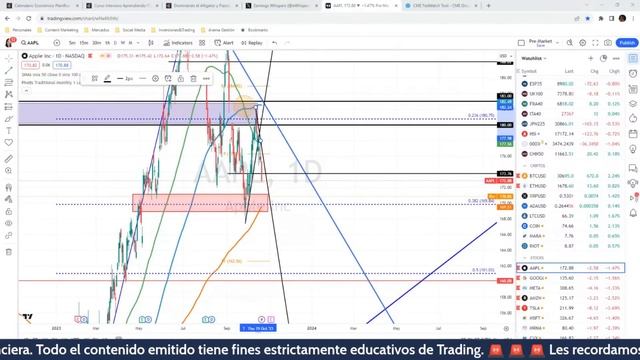This screenshot has height=360, width=640.
Task: Delete the selected drawing
Action: (x=193, y=78)
